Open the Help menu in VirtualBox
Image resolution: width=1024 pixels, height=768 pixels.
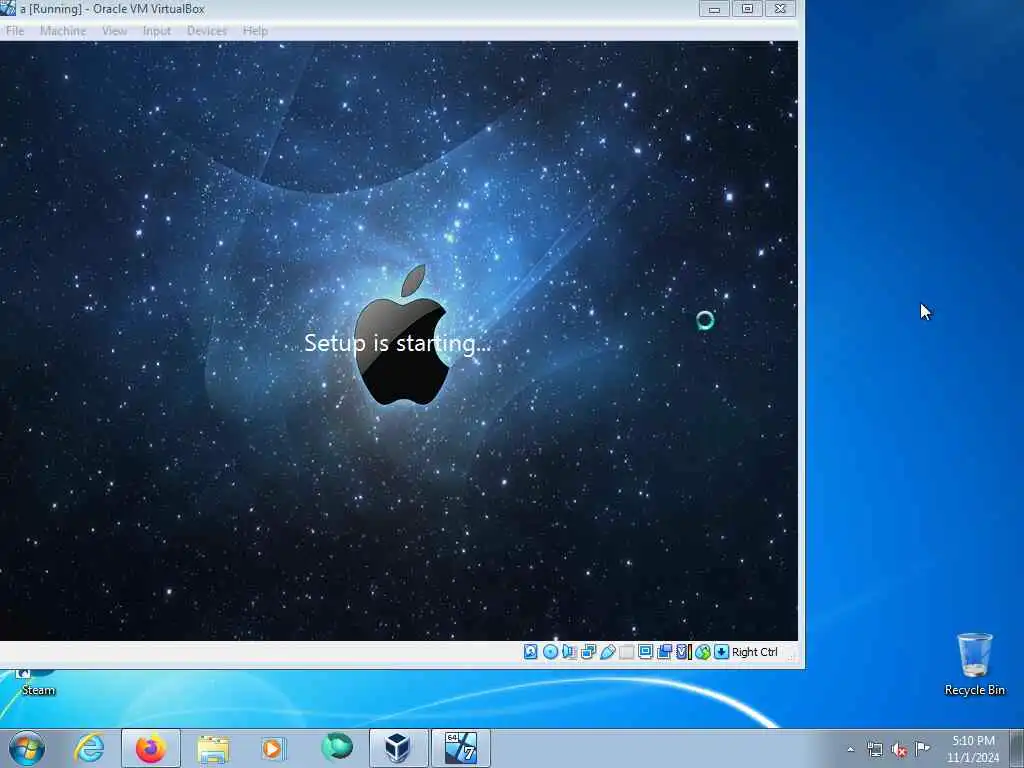[255, 31]
